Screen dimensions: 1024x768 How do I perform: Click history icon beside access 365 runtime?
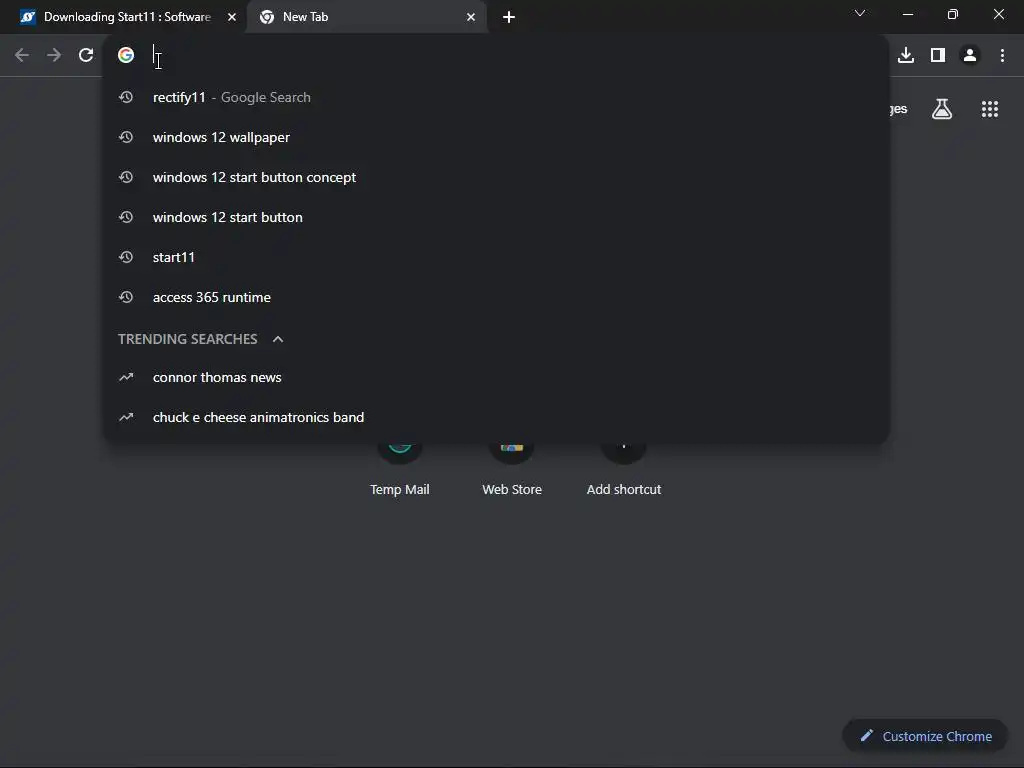126,297
